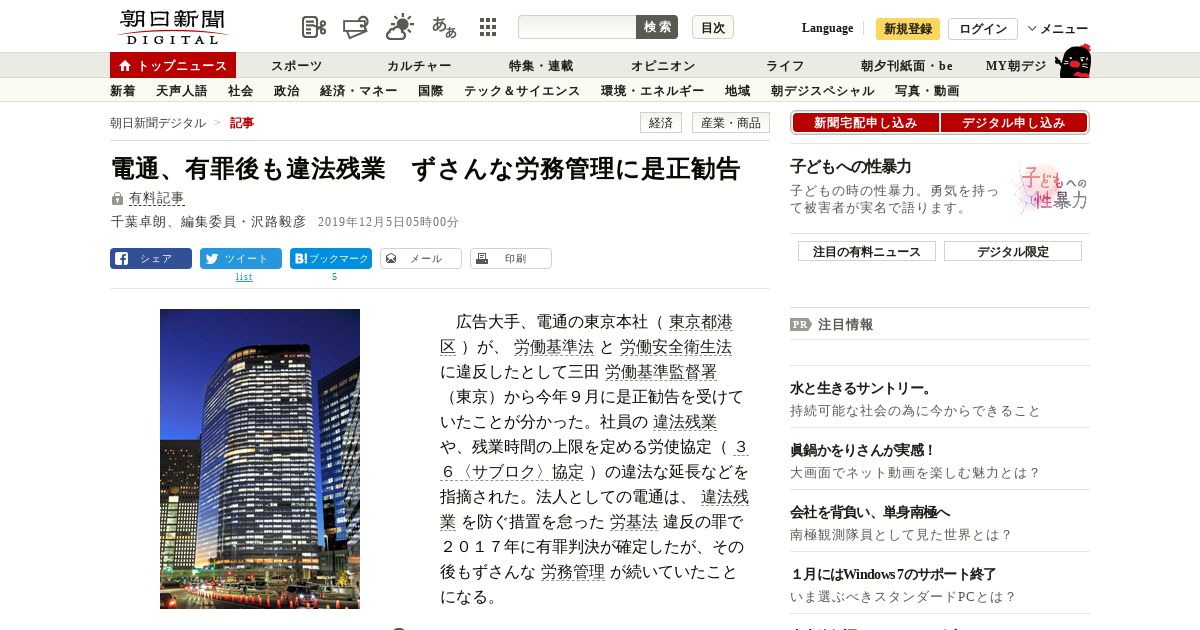The height and width of the screenshot is (630, 1200).
Task: Open the Language selector
Action: pyautogui.click(x=827, y=28)
